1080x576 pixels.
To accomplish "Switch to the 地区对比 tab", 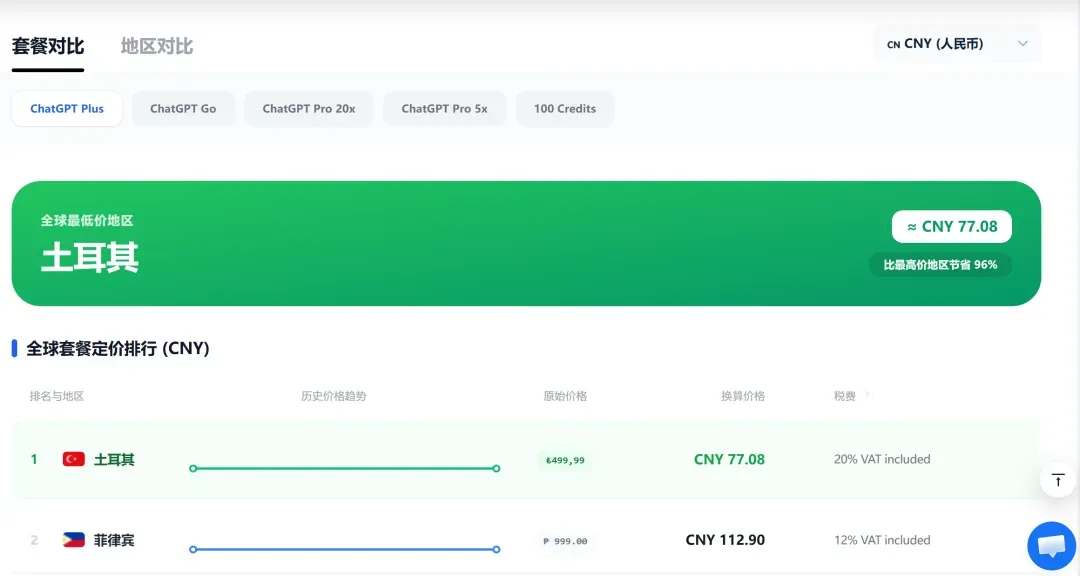I will [x=157, y=47].
